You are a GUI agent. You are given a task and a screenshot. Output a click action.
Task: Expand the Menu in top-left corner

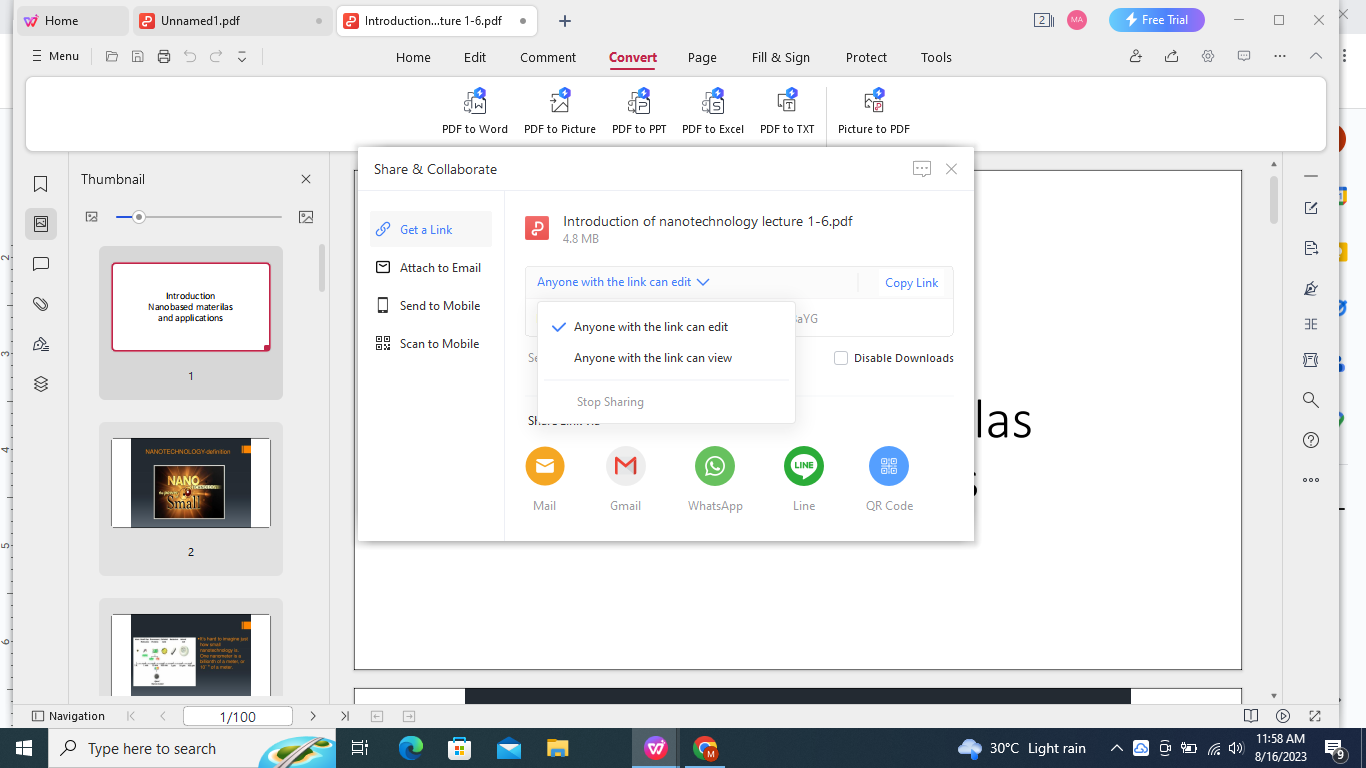(55, 56)
